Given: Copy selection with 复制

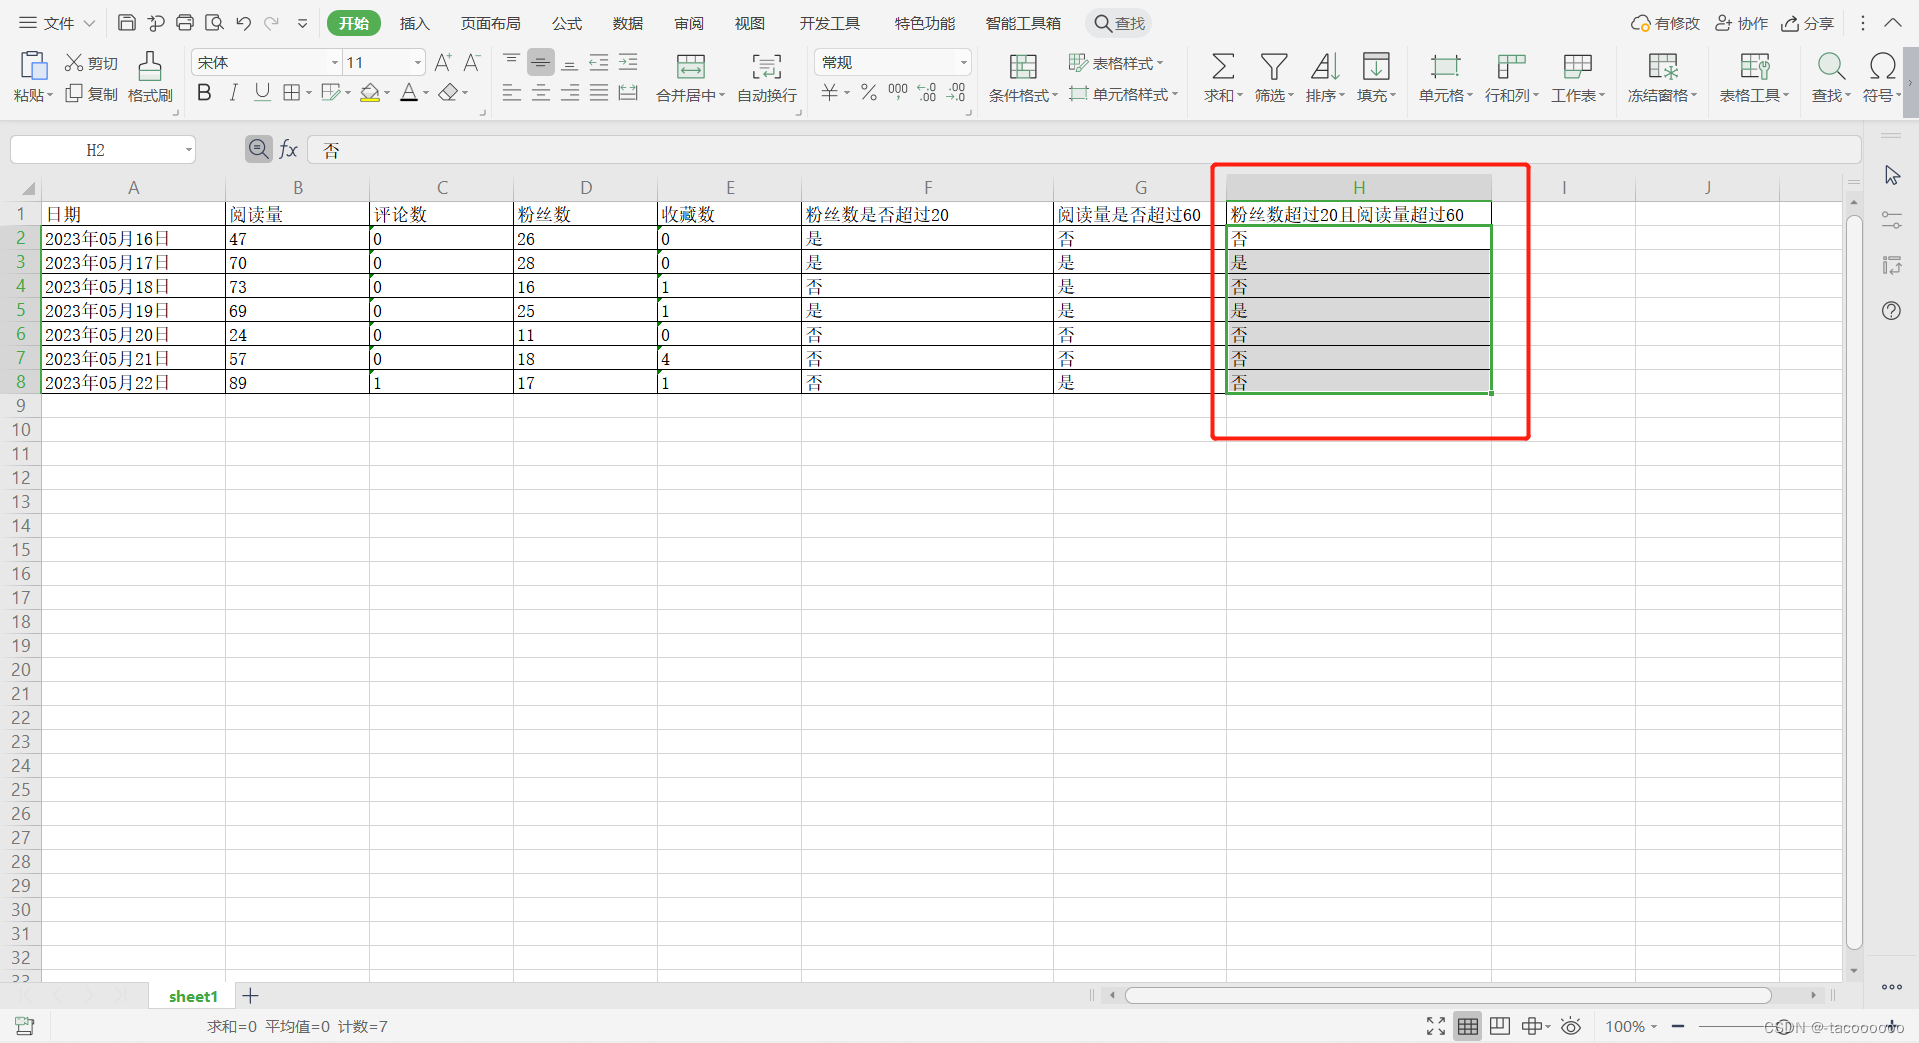Looking at the screenshot, I should pyautogui.click(x=91, y=94).
